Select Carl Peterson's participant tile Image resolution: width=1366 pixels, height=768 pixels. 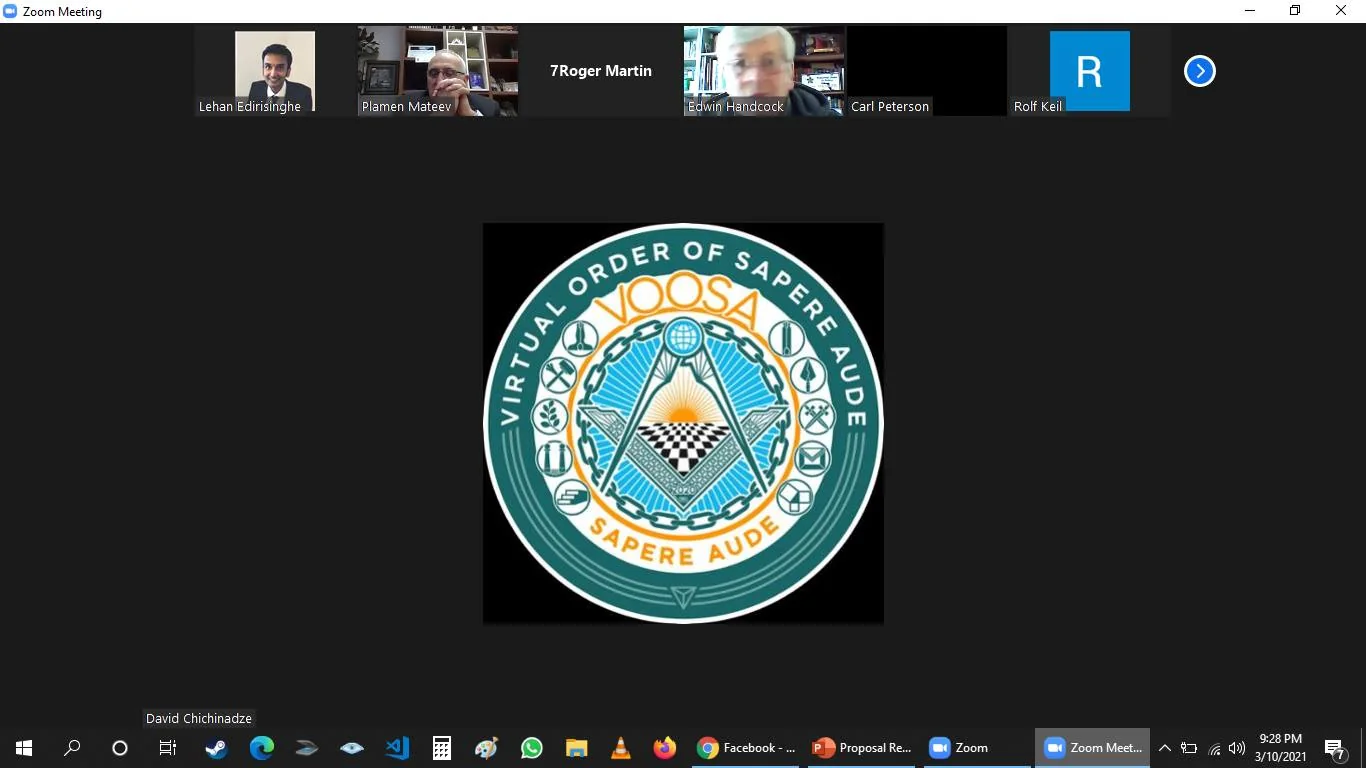(927, 71)
